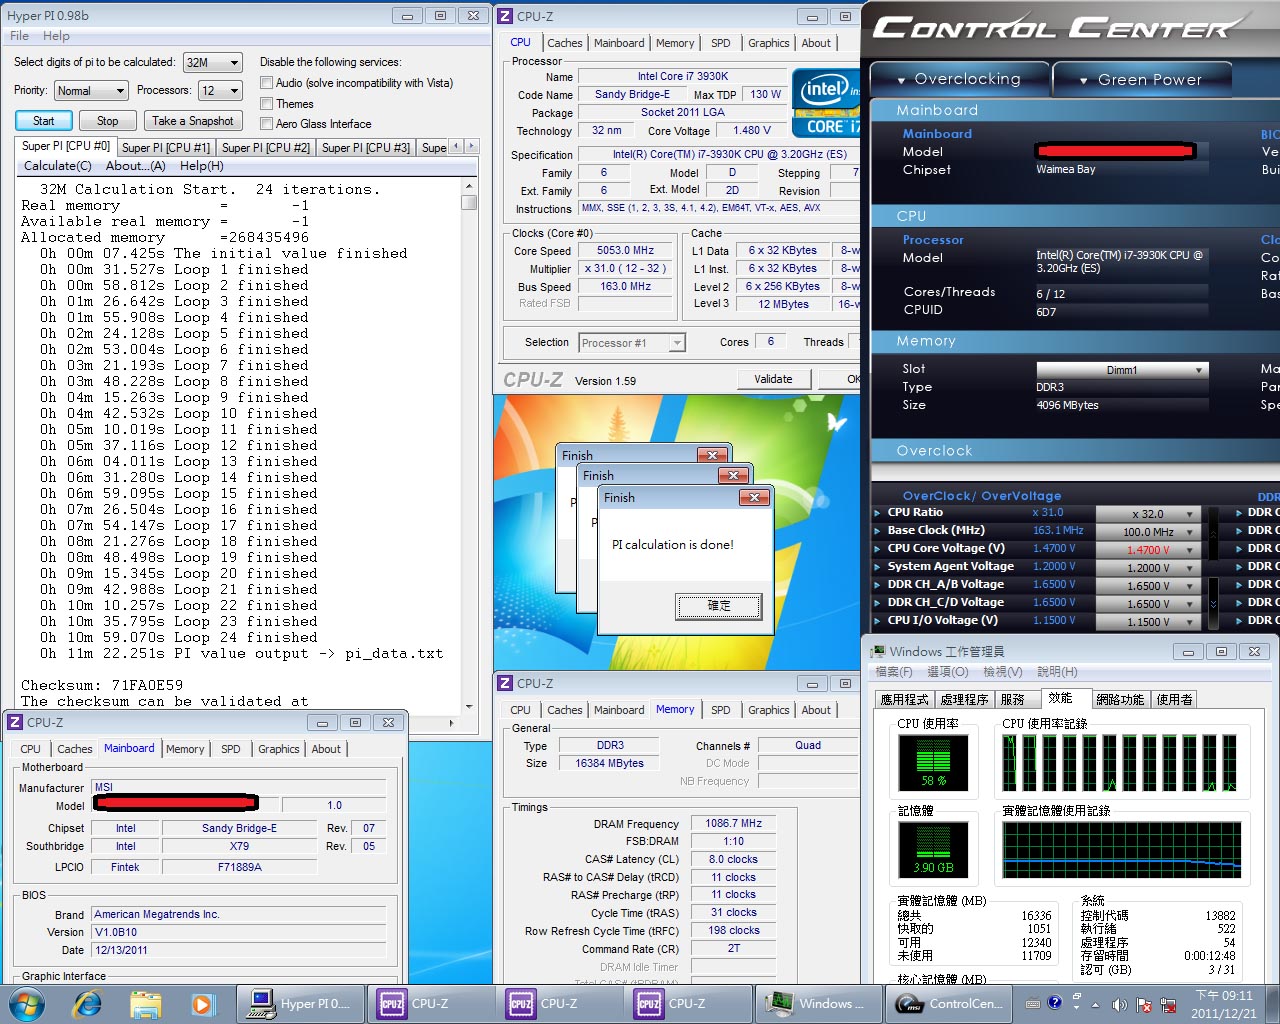1280x1024 pixels.
Task: Tick the Aero Glass Interface checkbox
Action: coord(267,124)
